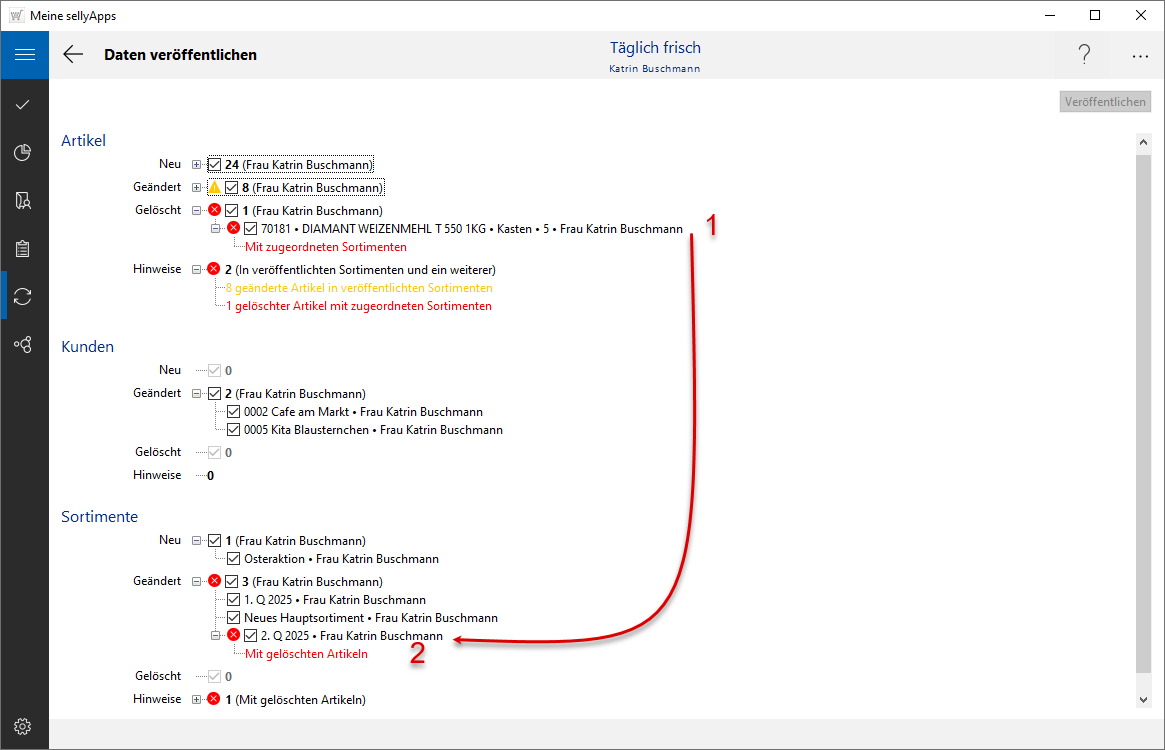Toggle checkbox for 8 changed Artikel
The image size is (1165, 750).
click(x=232, y=187)
